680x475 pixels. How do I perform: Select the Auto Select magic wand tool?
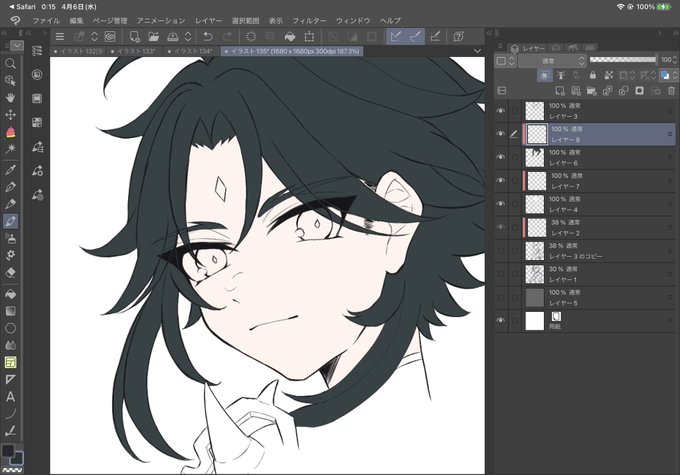(10, 149)
